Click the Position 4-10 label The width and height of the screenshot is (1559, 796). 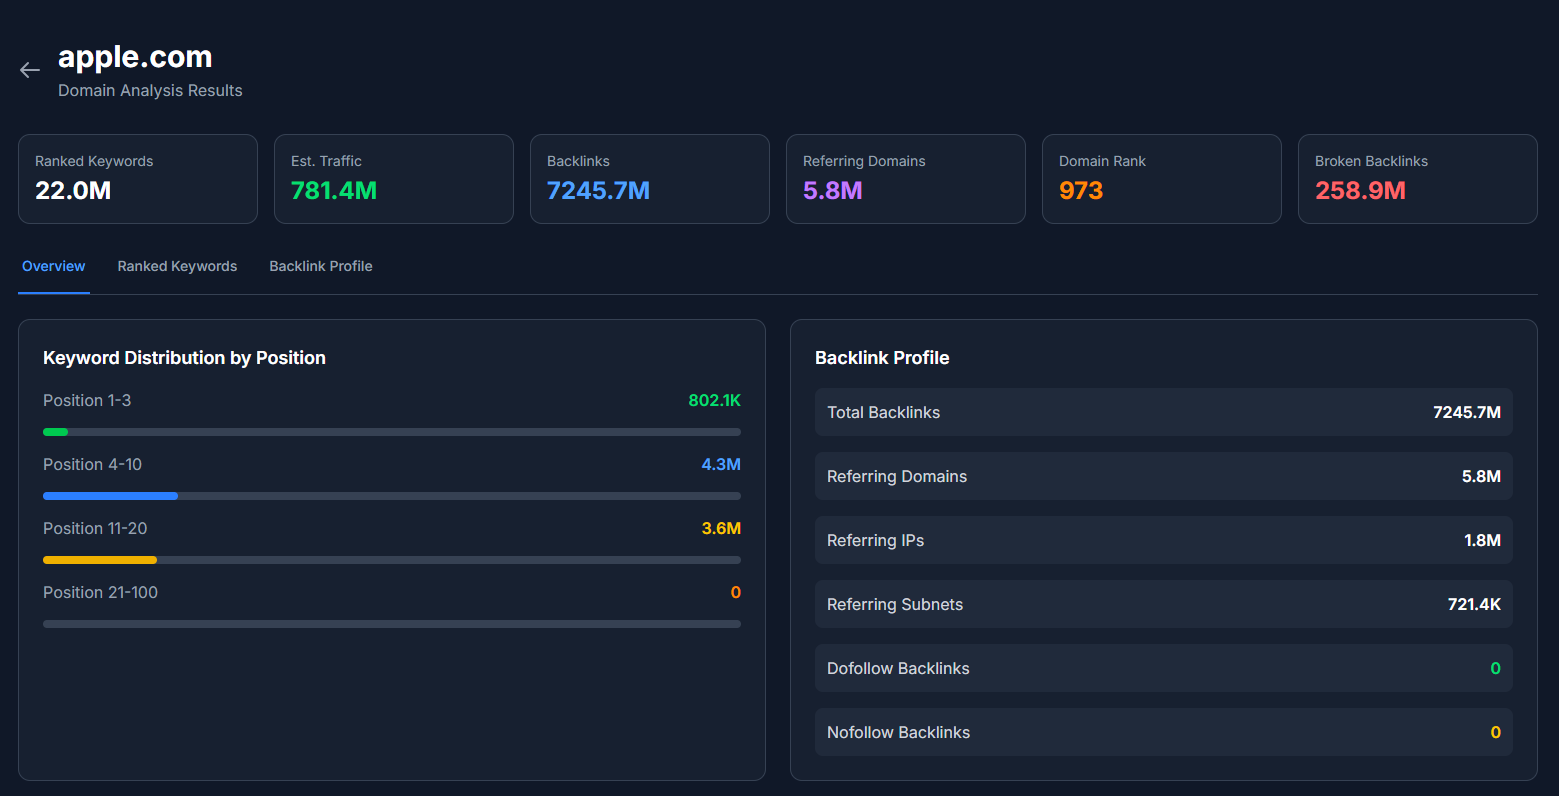(x=92, y=464)
